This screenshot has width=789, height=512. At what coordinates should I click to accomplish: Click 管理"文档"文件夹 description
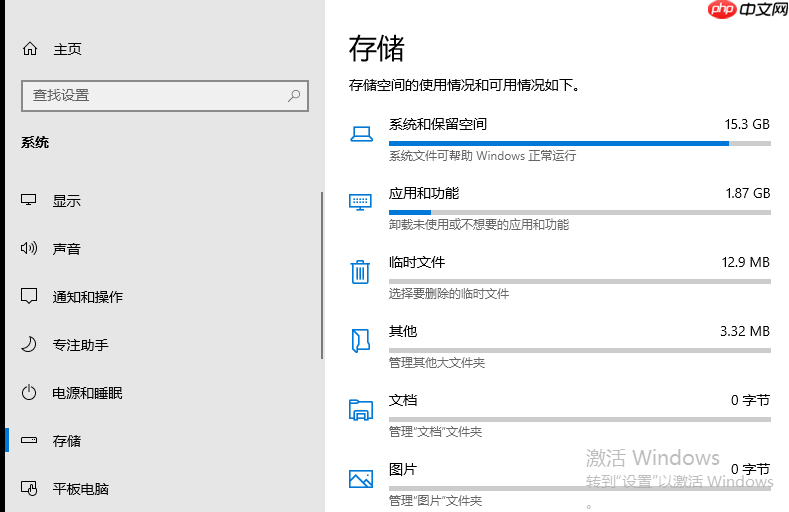click(x=435, y=432)
